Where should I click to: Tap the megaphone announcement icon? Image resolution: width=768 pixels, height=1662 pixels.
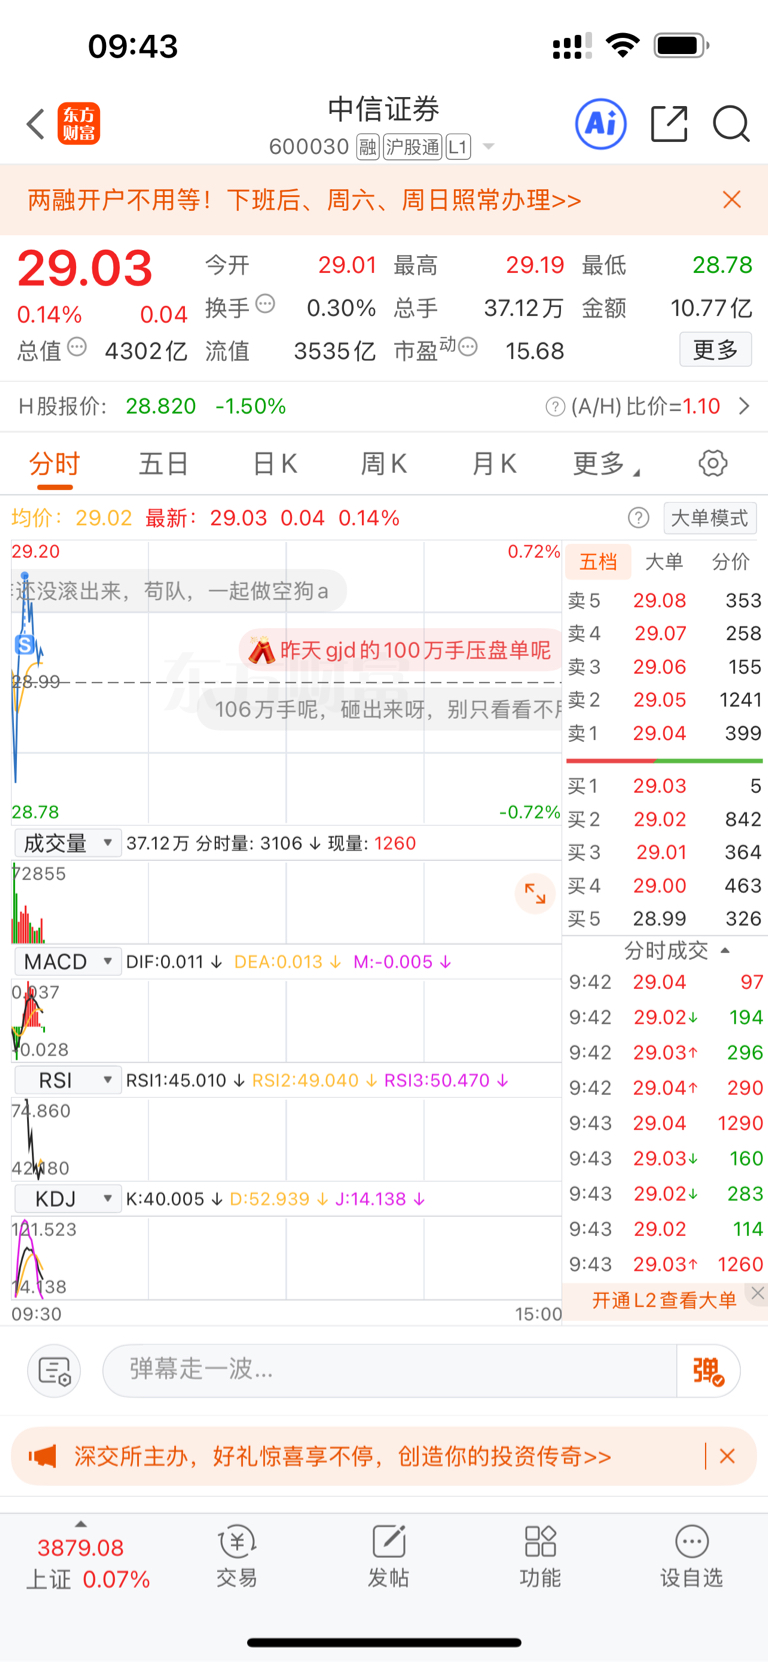pyautogui.click(x=42, y=1456)
